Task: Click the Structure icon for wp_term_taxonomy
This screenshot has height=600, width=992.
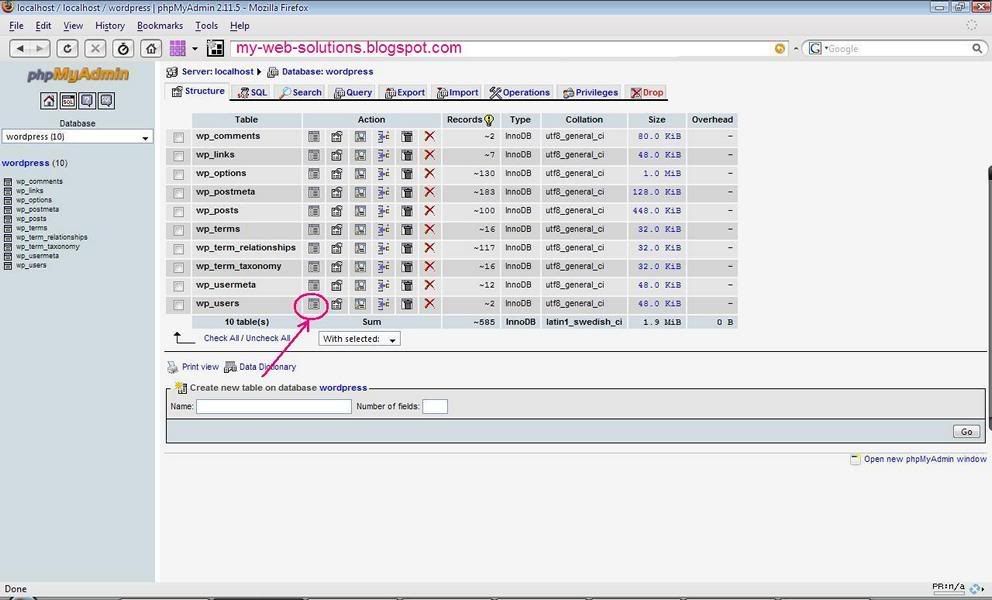Action: pyautogui.click(x=337, y=266)
